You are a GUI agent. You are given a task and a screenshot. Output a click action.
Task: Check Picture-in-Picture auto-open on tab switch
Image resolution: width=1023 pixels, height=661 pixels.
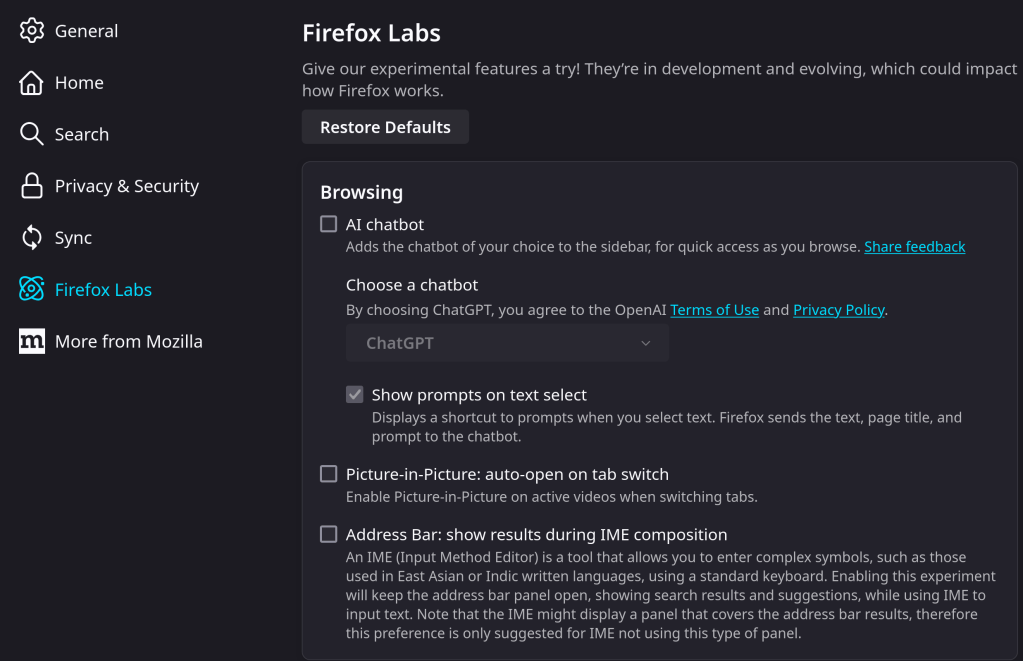(x=329, y=474)
